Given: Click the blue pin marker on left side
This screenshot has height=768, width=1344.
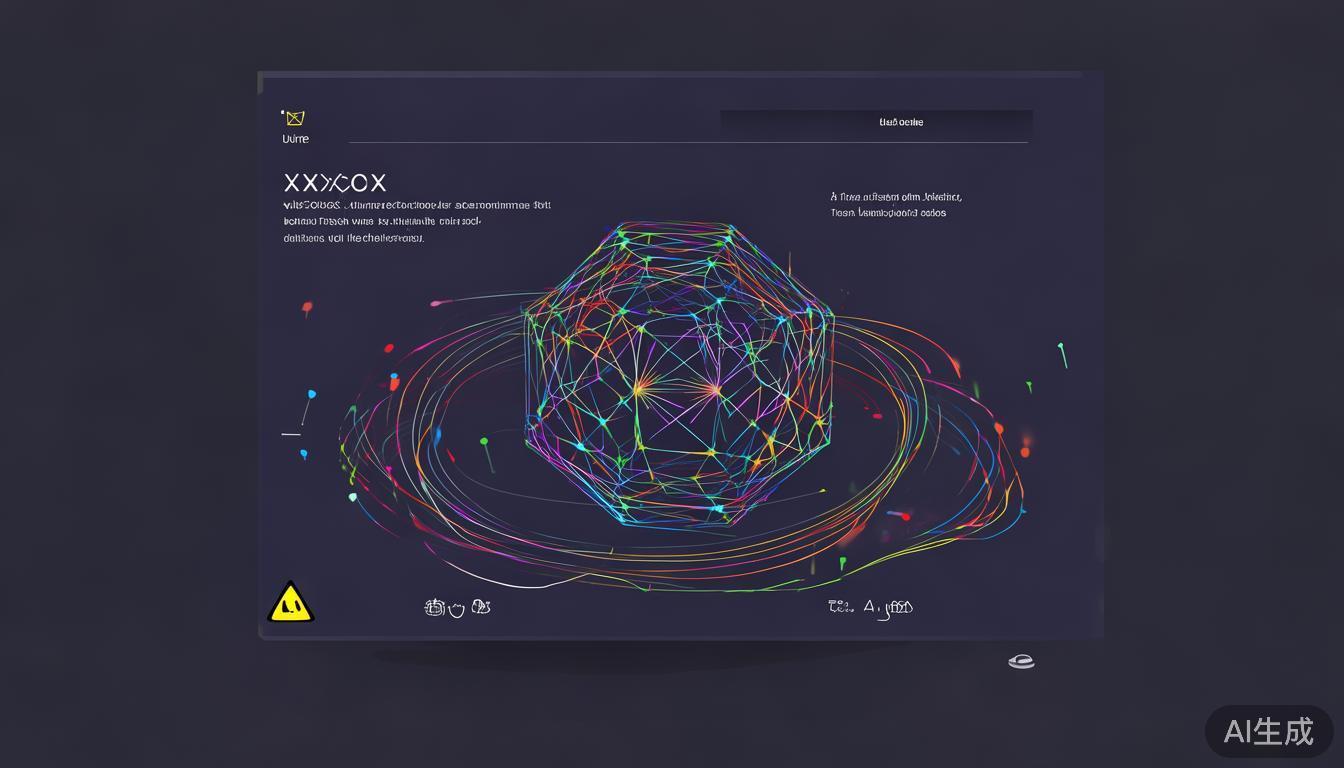Looking at the screenshot, I should (309, 402).
